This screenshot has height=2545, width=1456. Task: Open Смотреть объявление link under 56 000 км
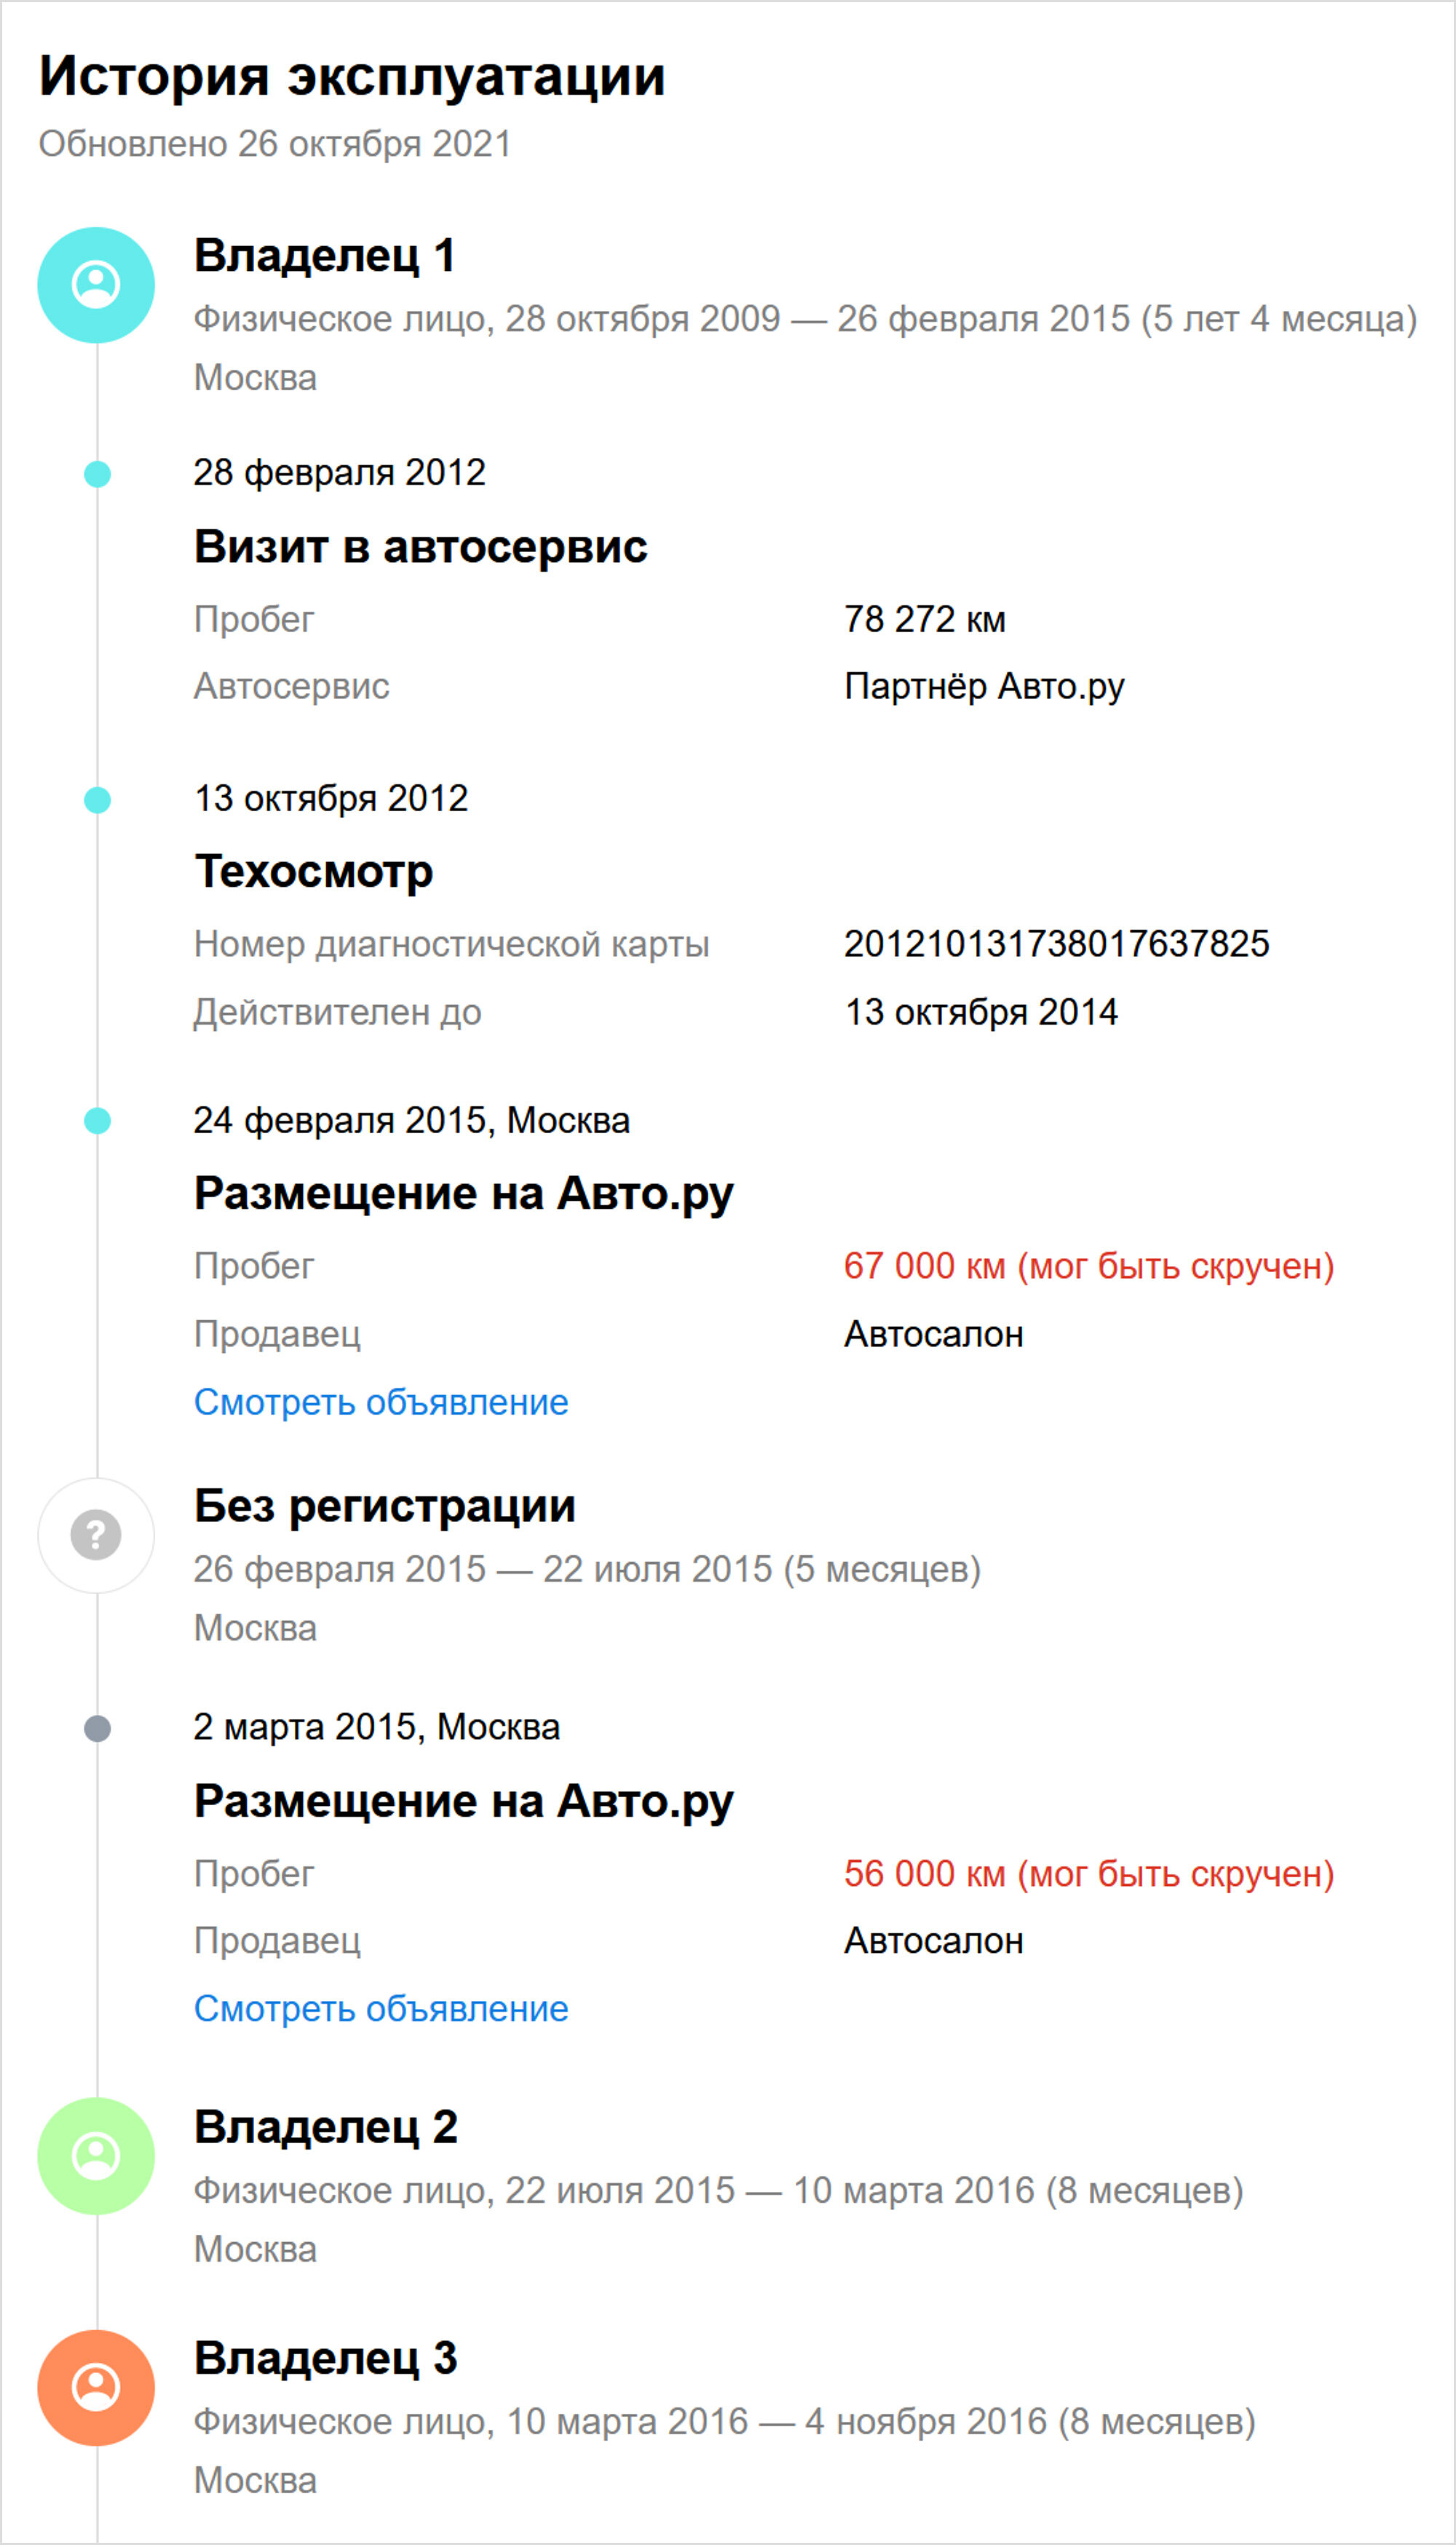[381, 2009]
